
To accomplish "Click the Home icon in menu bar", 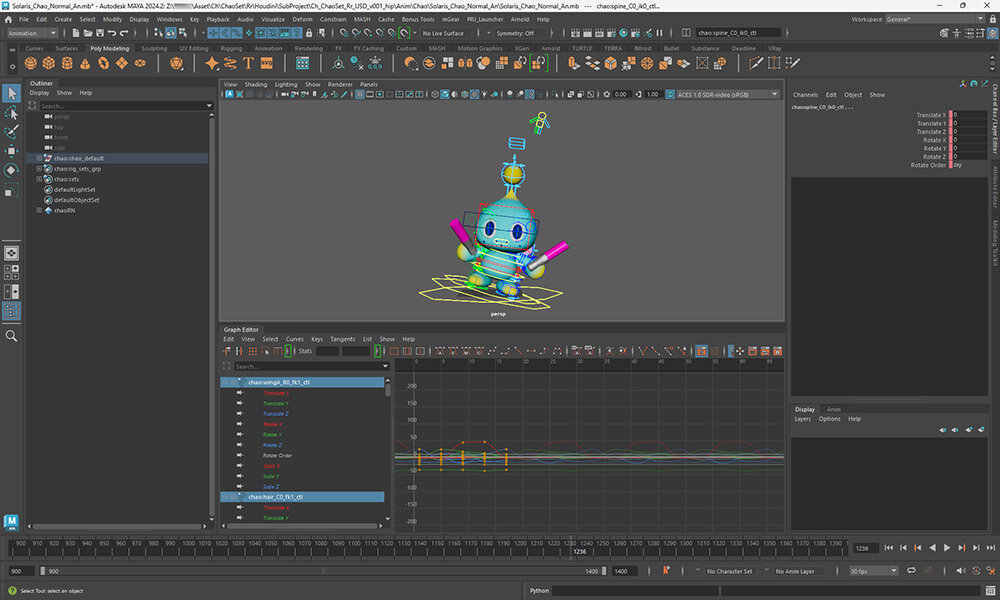I will pyautogui.click(x=8, y=20).
